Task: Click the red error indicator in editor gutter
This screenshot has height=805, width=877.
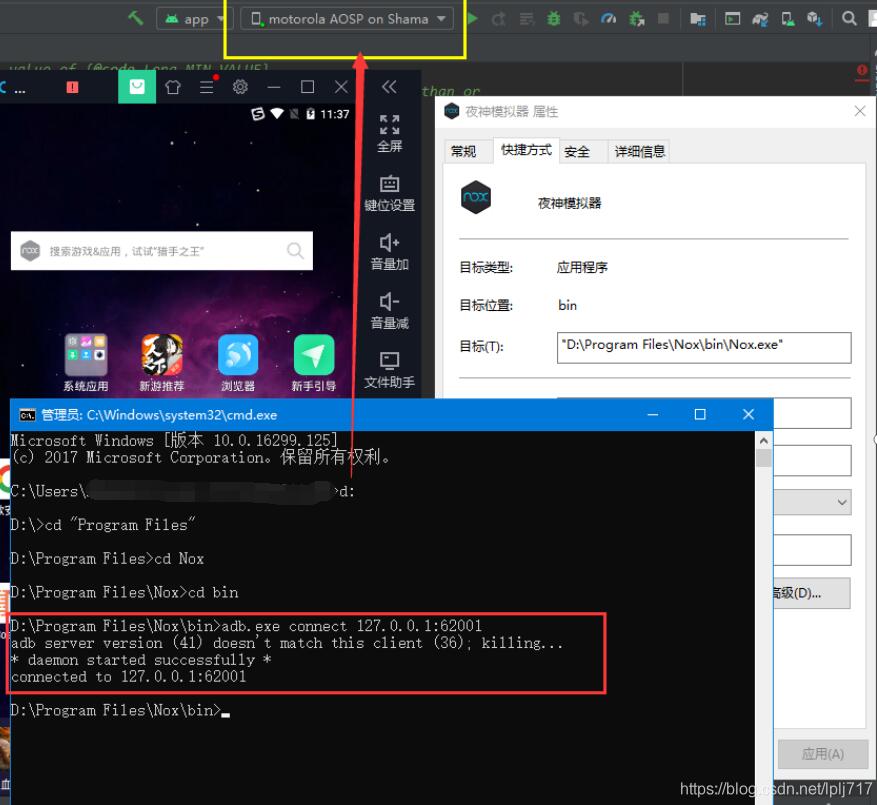Action: (861, 72)
